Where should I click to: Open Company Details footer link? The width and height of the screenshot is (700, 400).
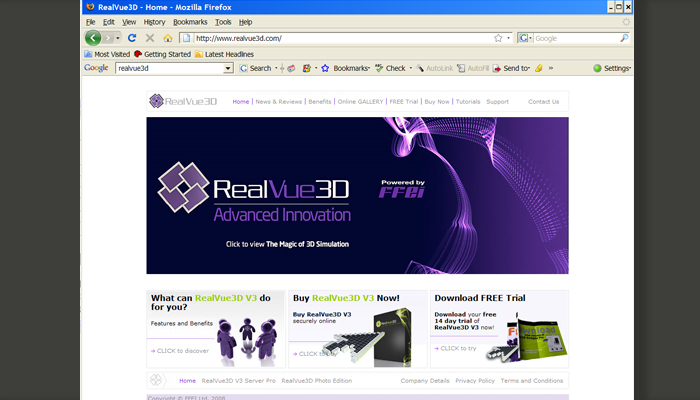(x=425, y=381)
